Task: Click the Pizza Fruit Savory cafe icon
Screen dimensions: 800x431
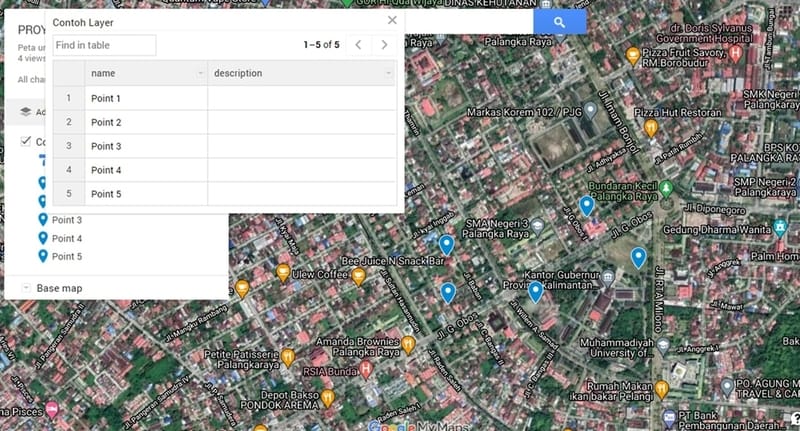Action: tap(633, 56)
